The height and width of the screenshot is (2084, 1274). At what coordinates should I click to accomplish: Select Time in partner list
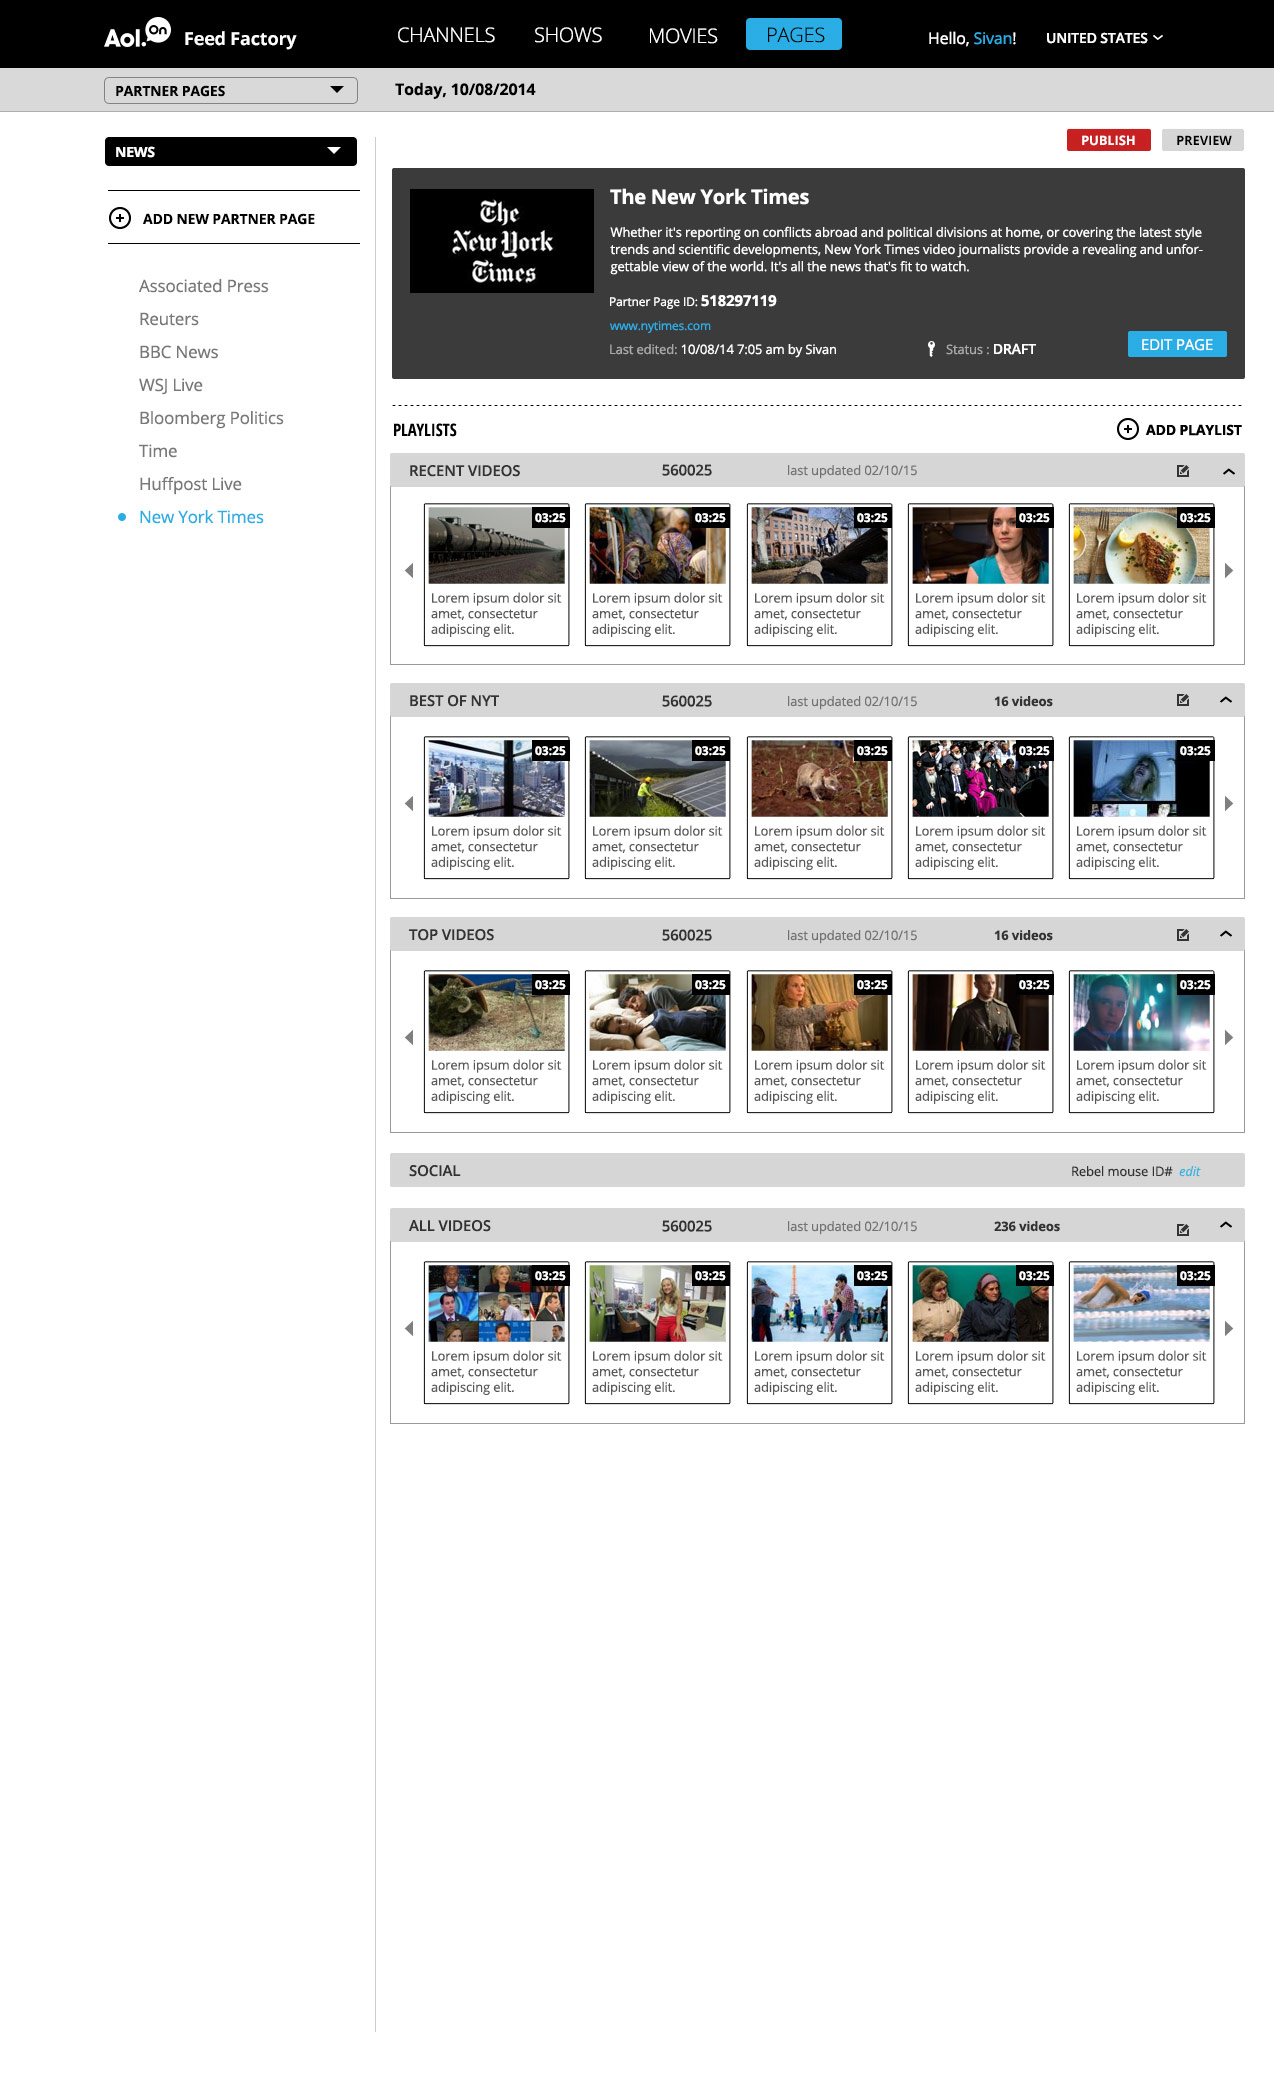(158, 451)
